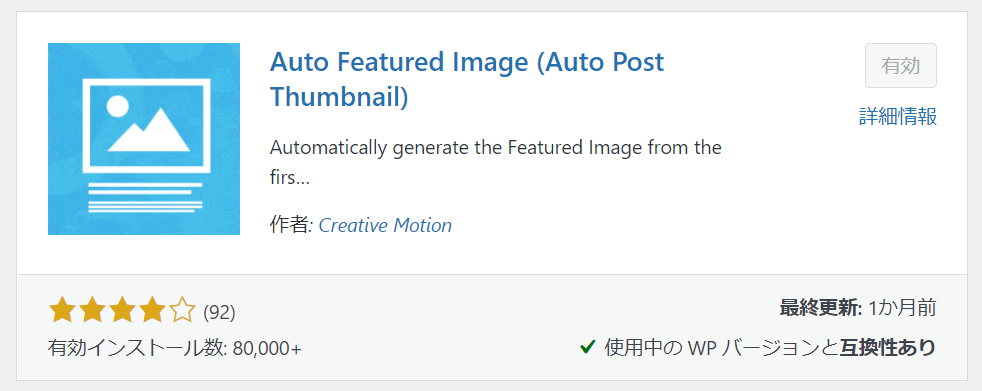Open the 詳細情報 details link
This screenshot has width=982, height=391.
[898, 117]
